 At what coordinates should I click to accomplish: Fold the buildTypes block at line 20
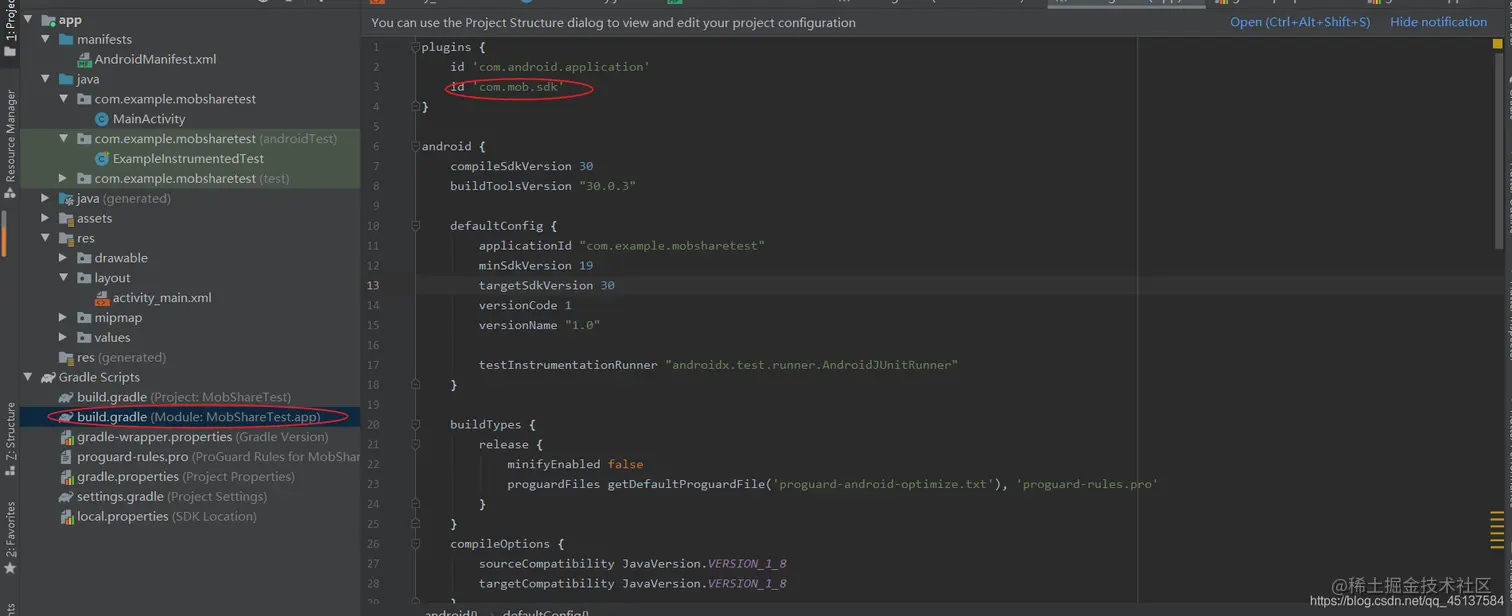pos(416,425)
